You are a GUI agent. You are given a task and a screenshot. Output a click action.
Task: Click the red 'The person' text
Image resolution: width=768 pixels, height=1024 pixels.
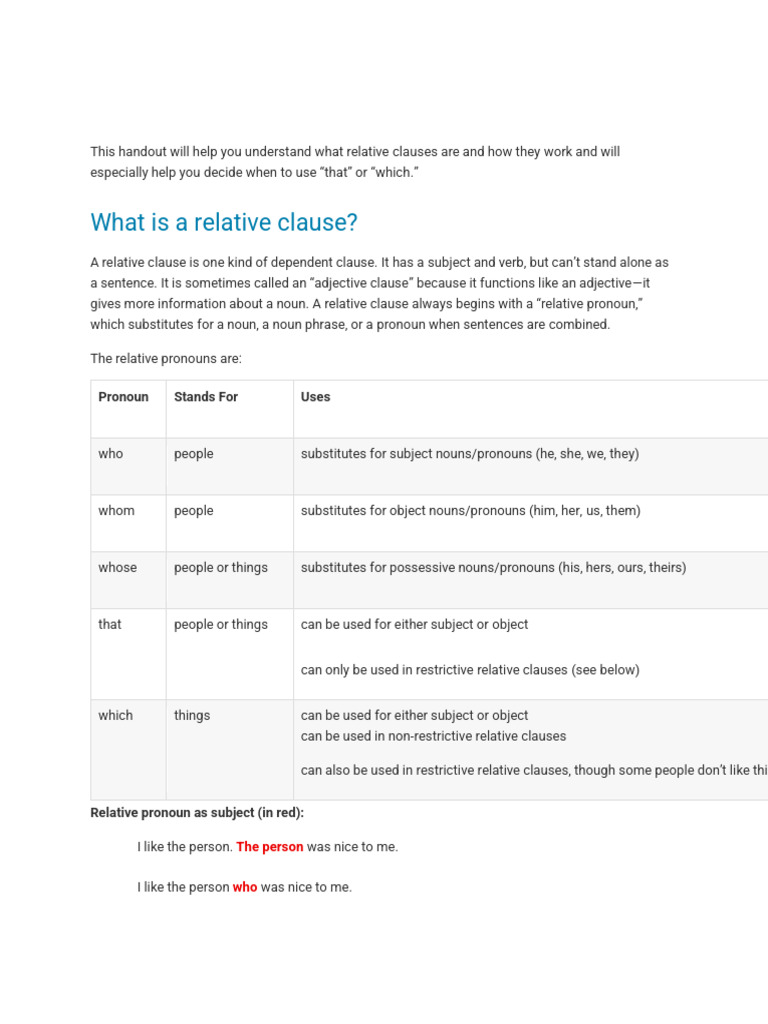coord(270,847)
